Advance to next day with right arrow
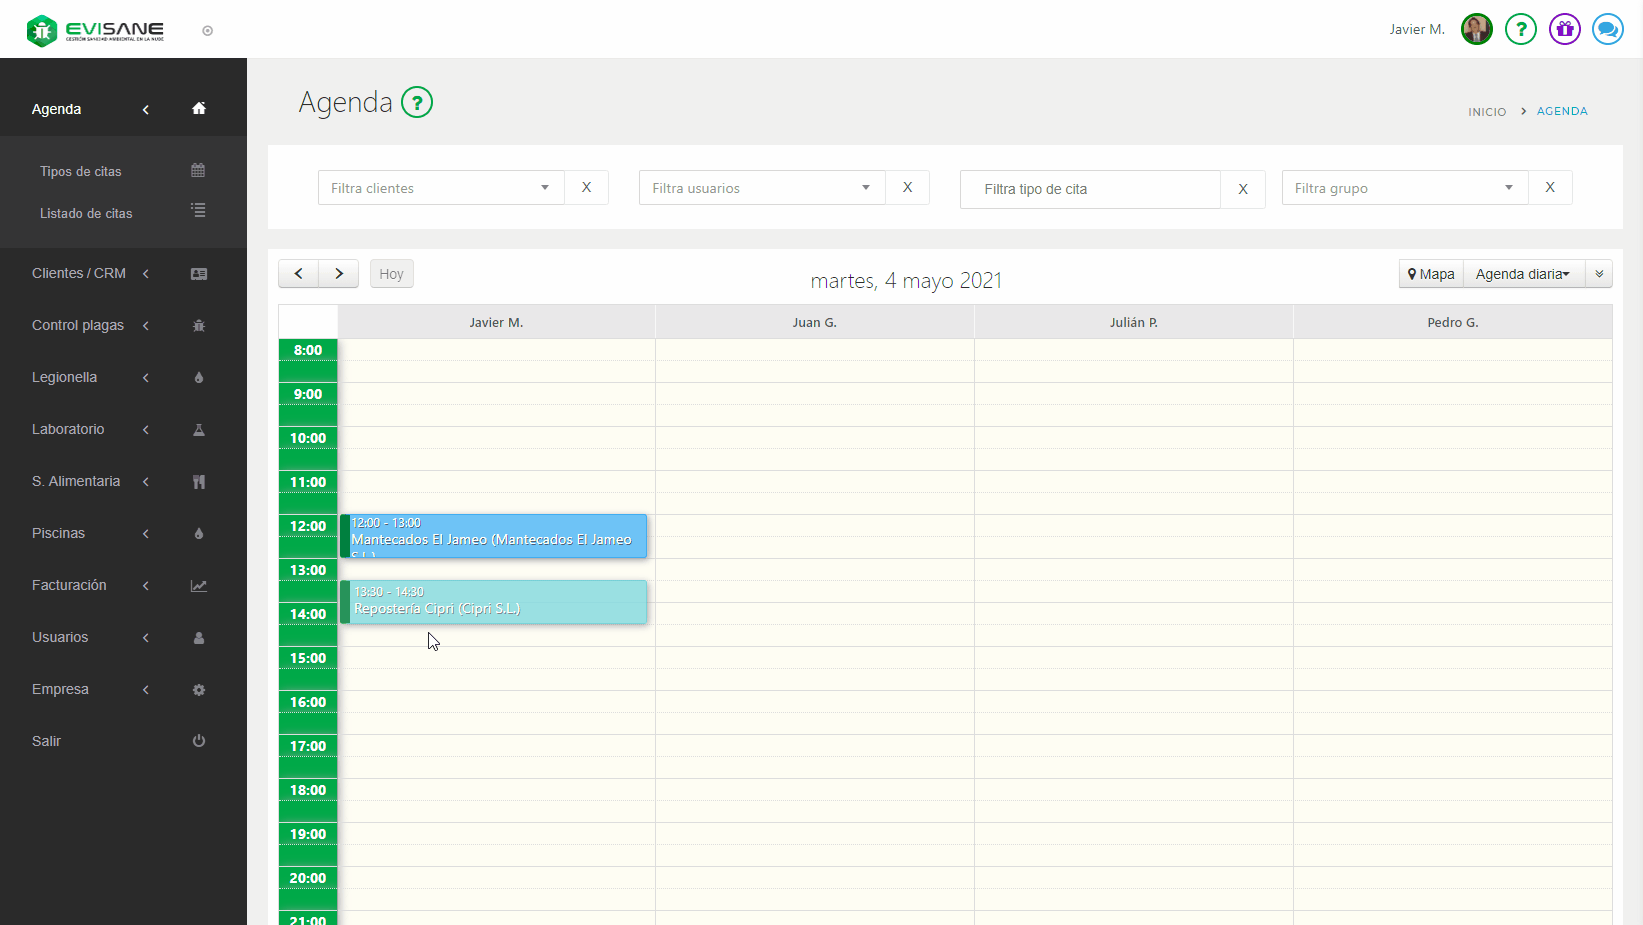Viewport: 1643px width, 925px height. [x=339, y=274]
